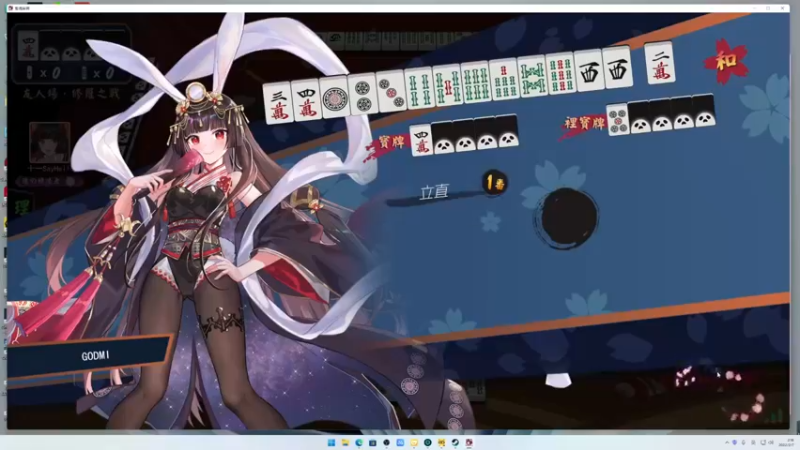800x450 pixels.
Task: Click the GODMI player name banner
Action: [95, 356]
